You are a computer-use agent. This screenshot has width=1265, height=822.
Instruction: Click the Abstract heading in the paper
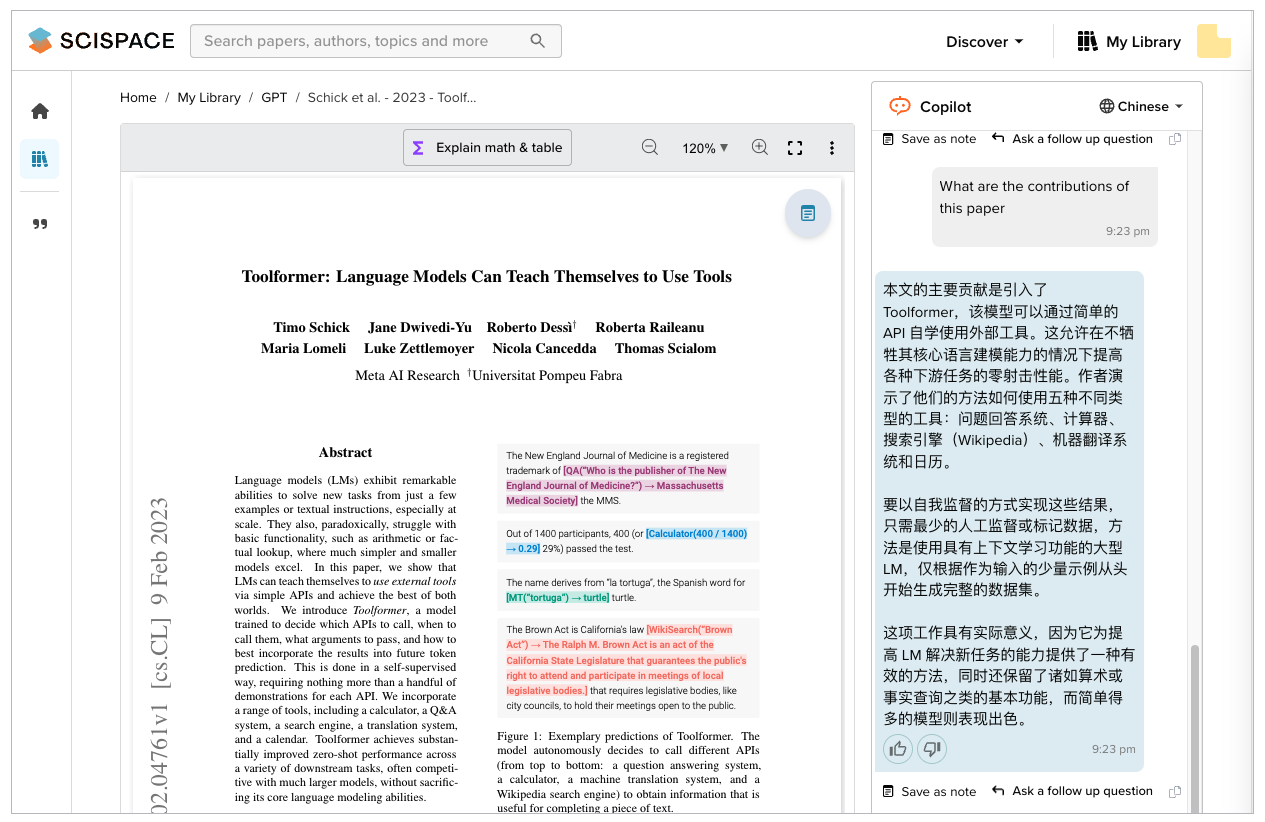[345, 453]
